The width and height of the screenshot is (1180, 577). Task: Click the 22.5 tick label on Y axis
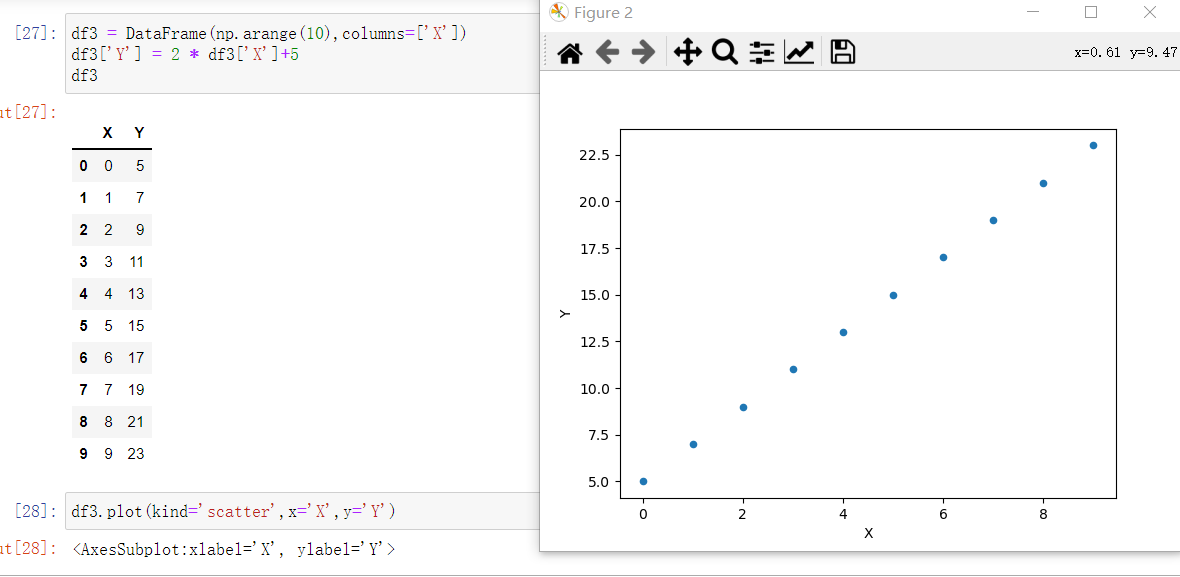pyautogui.click(x=595, y=155)
